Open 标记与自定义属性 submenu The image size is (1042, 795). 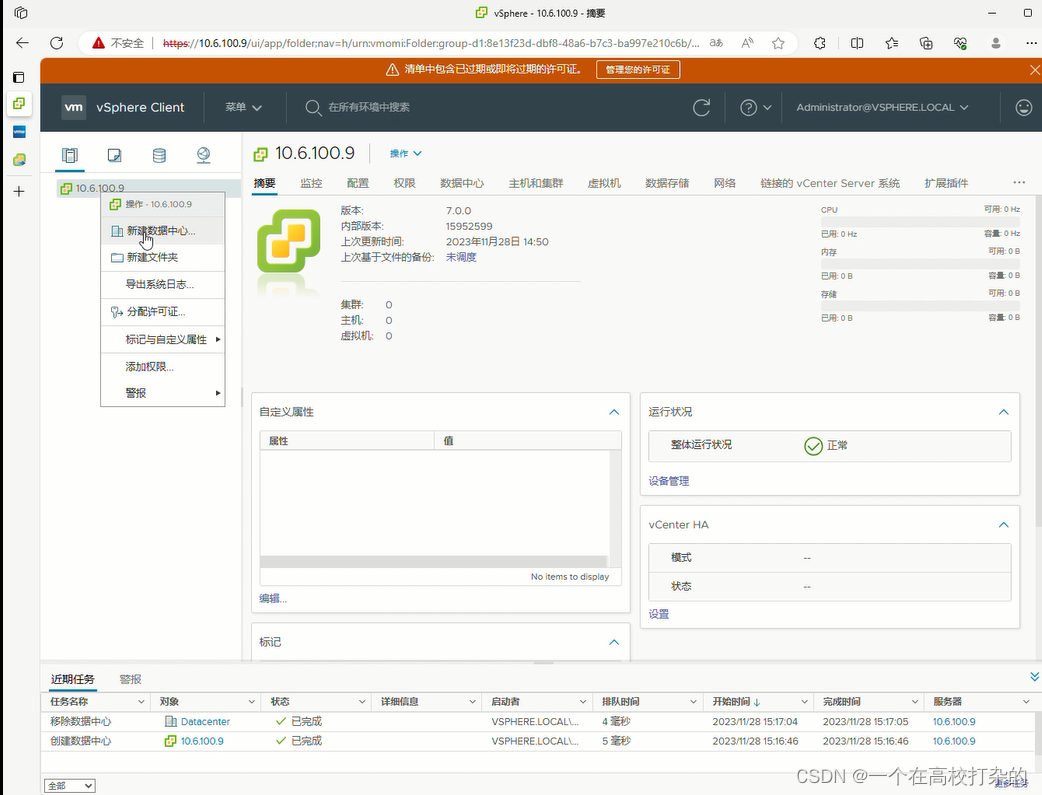(x=163, y=340)
